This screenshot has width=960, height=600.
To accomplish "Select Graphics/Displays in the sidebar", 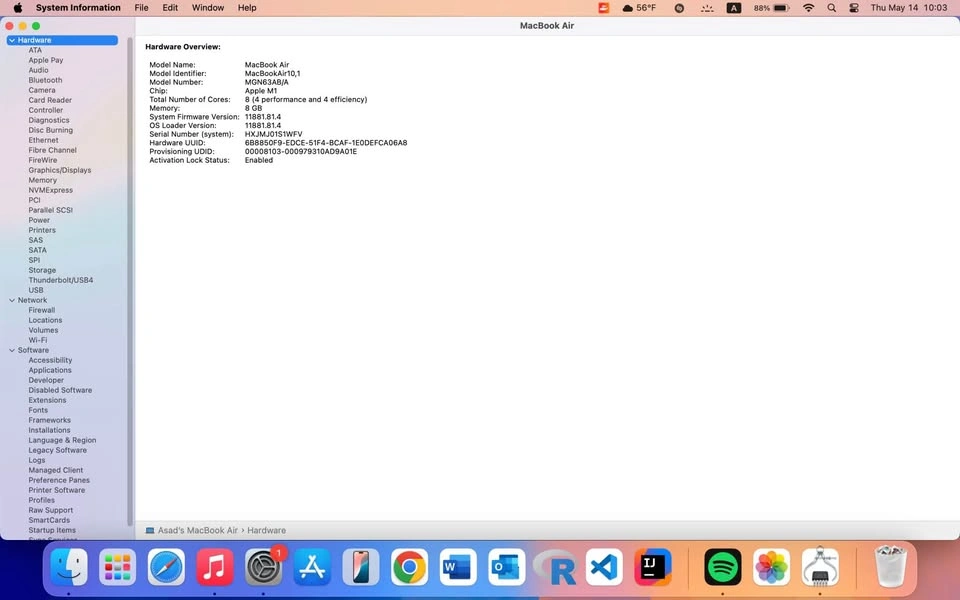I will (59, 170).
